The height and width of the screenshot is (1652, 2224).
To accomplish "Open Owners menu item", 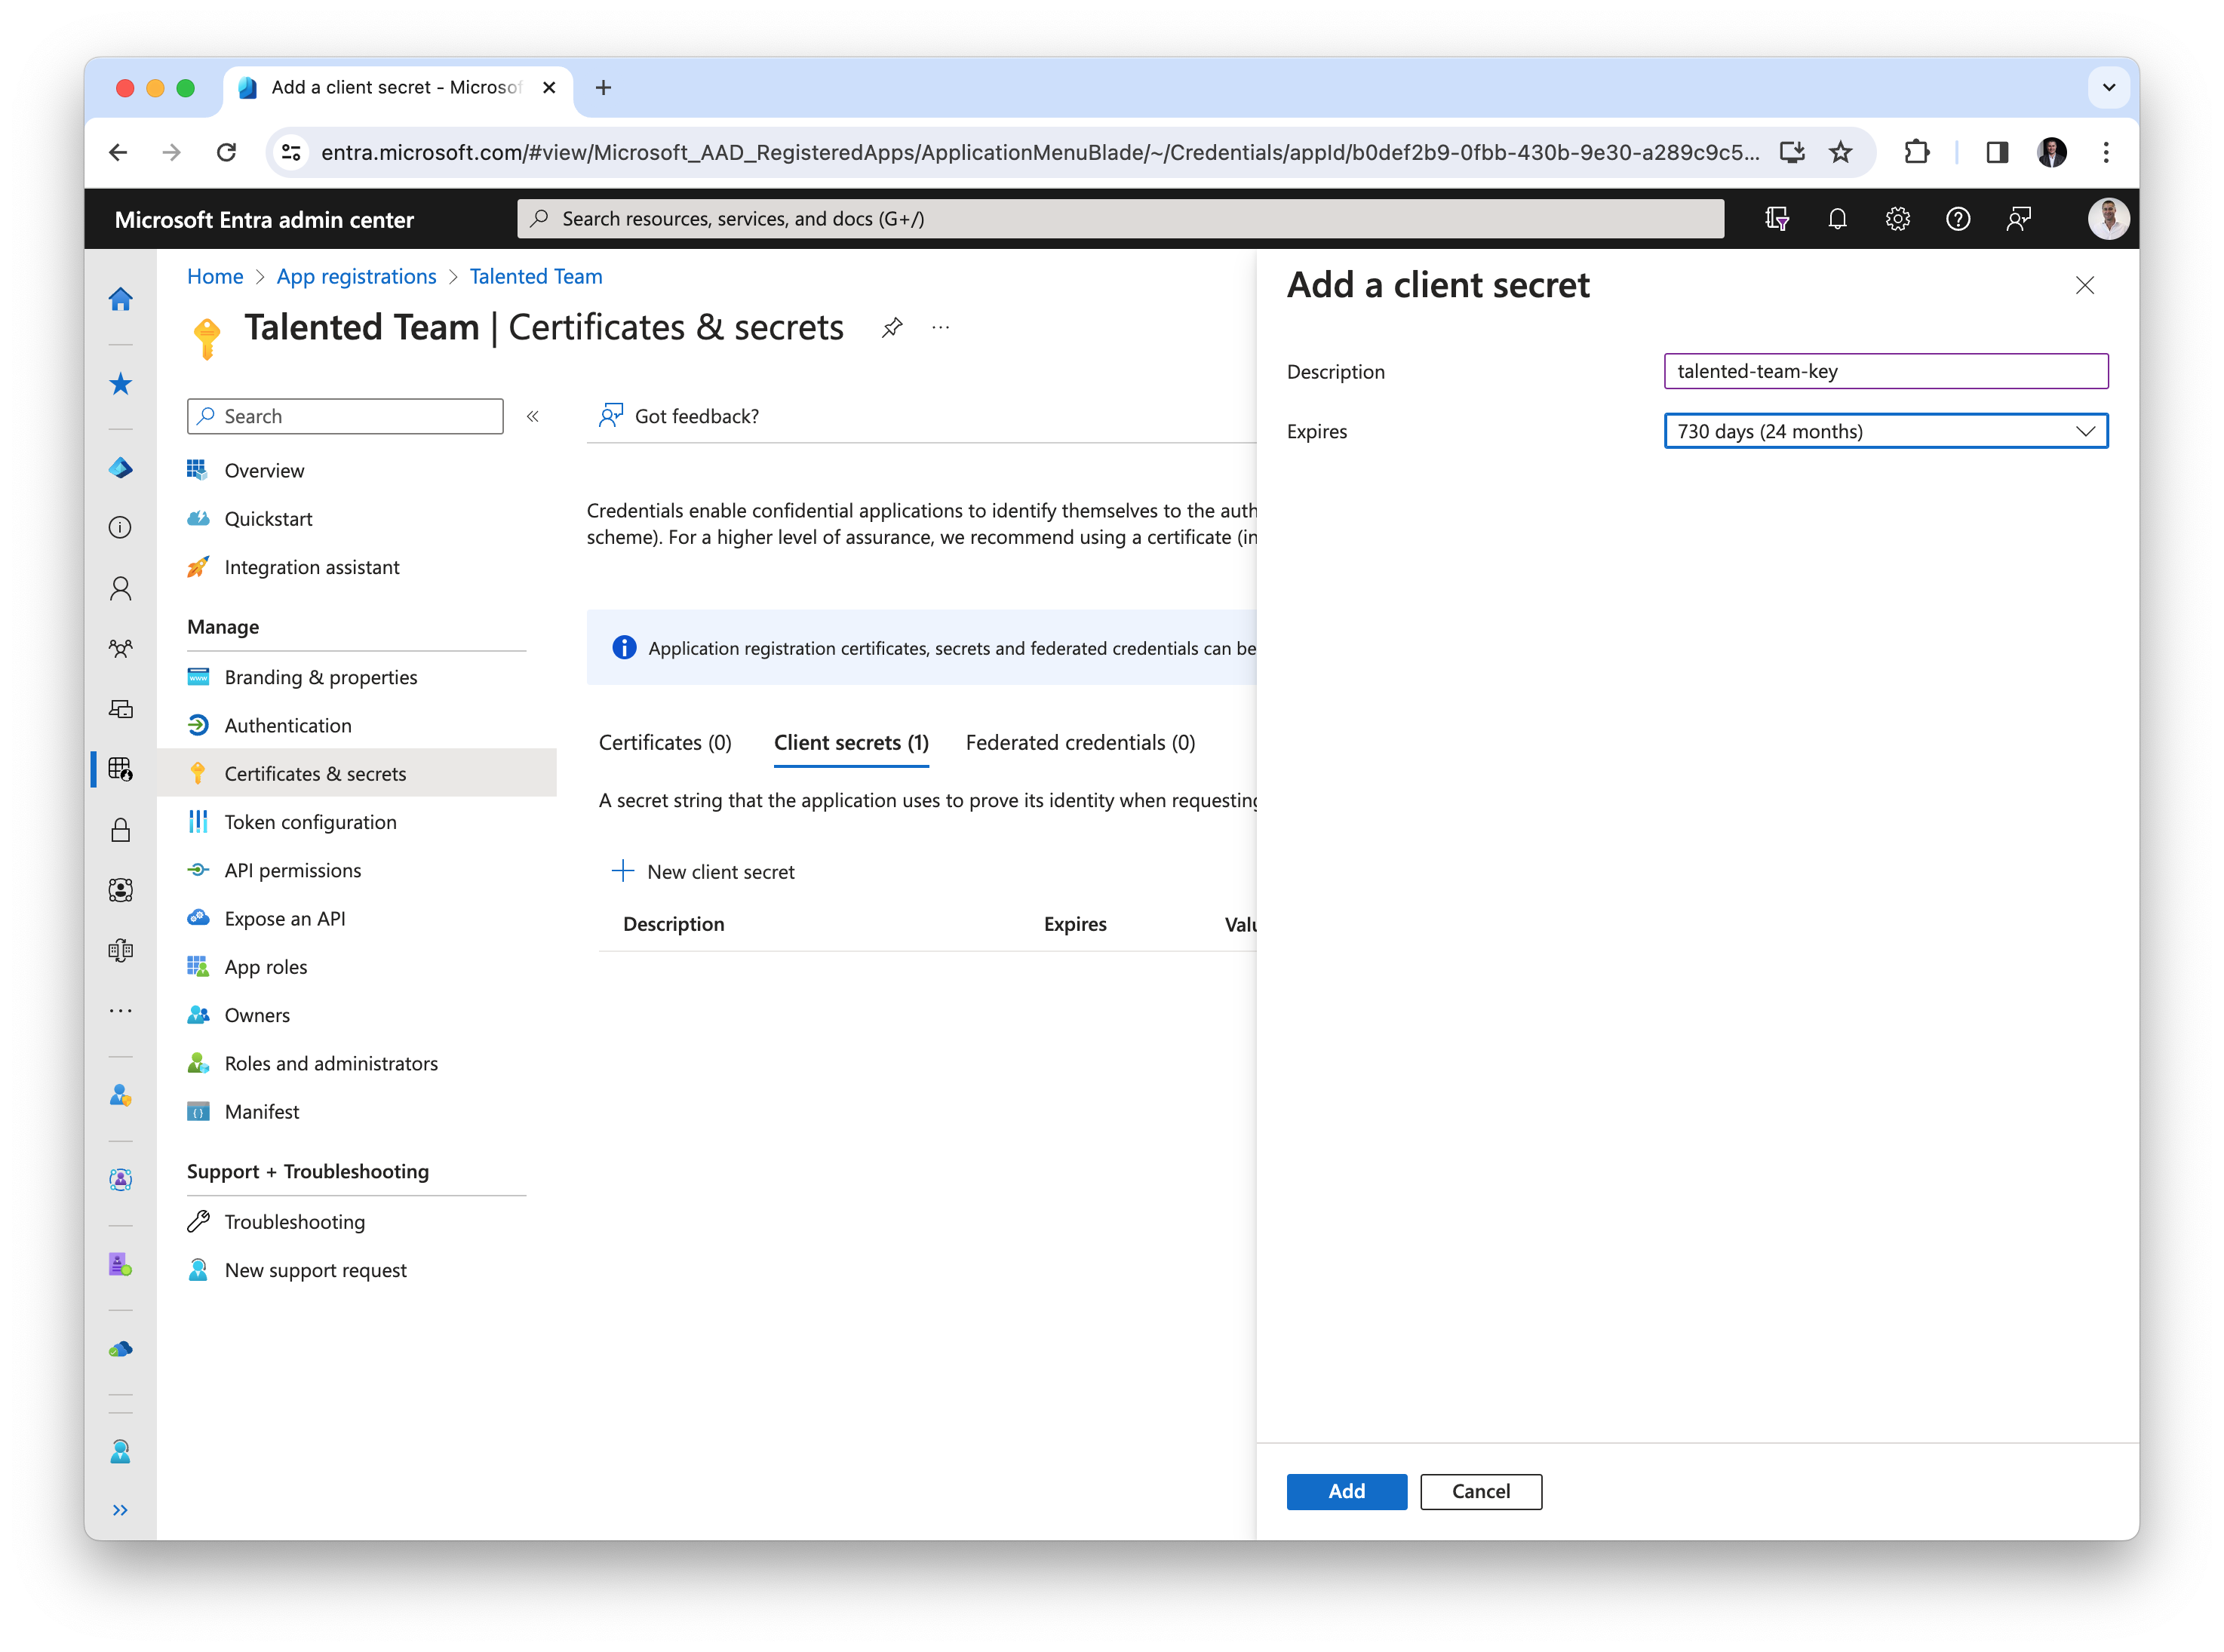I will point(256,1015).
